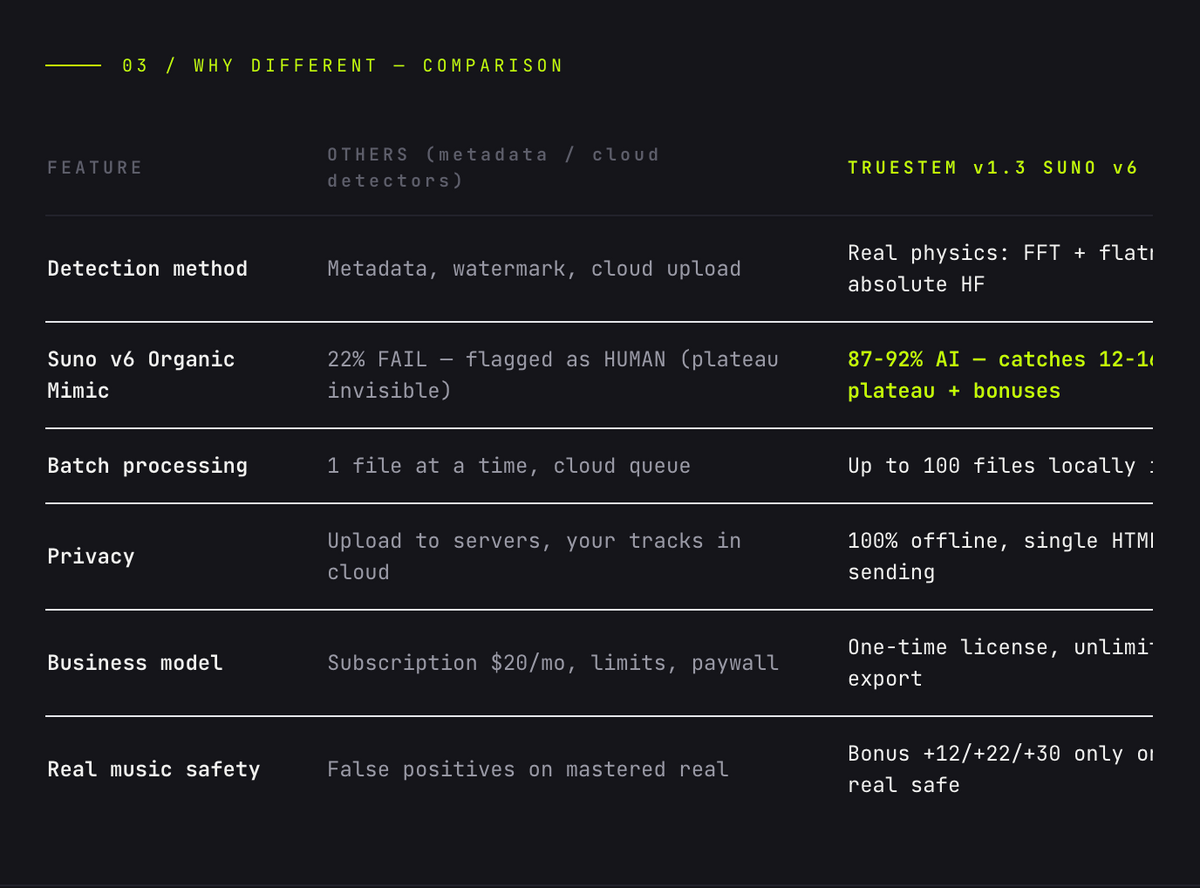Click the 'OTHERS (metadata / cloud detectors)' column header
Screen dimensions: 1200x888
coord(493,168)
